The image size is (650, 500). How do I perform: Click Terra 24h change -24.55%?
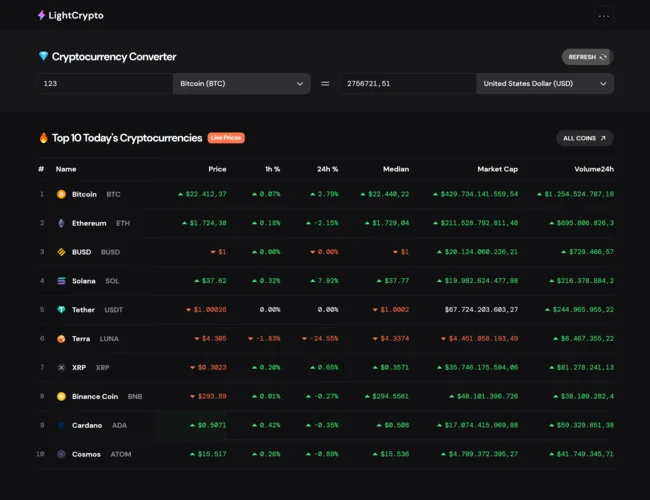click(x=324, y=339)
